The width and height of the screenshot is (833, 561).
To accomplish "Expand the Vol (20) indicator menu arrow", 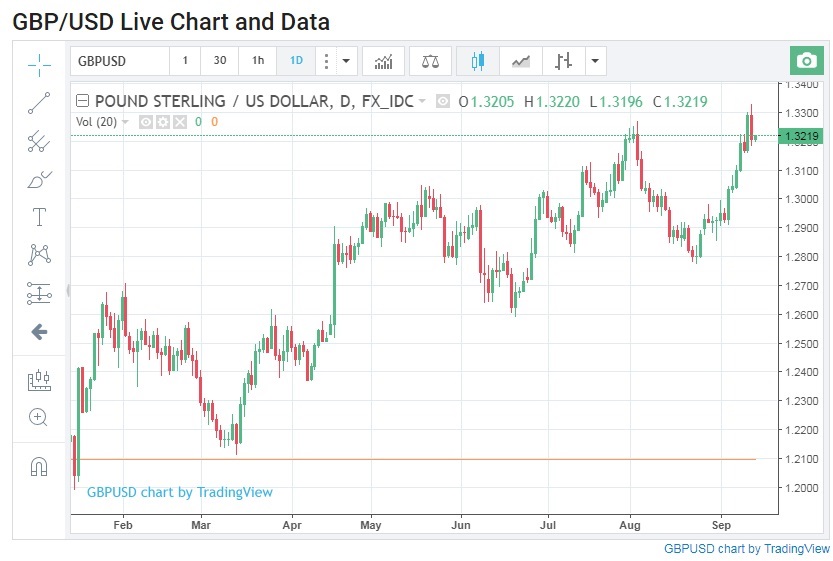I will pyautogui.click(x=126, y=122).
